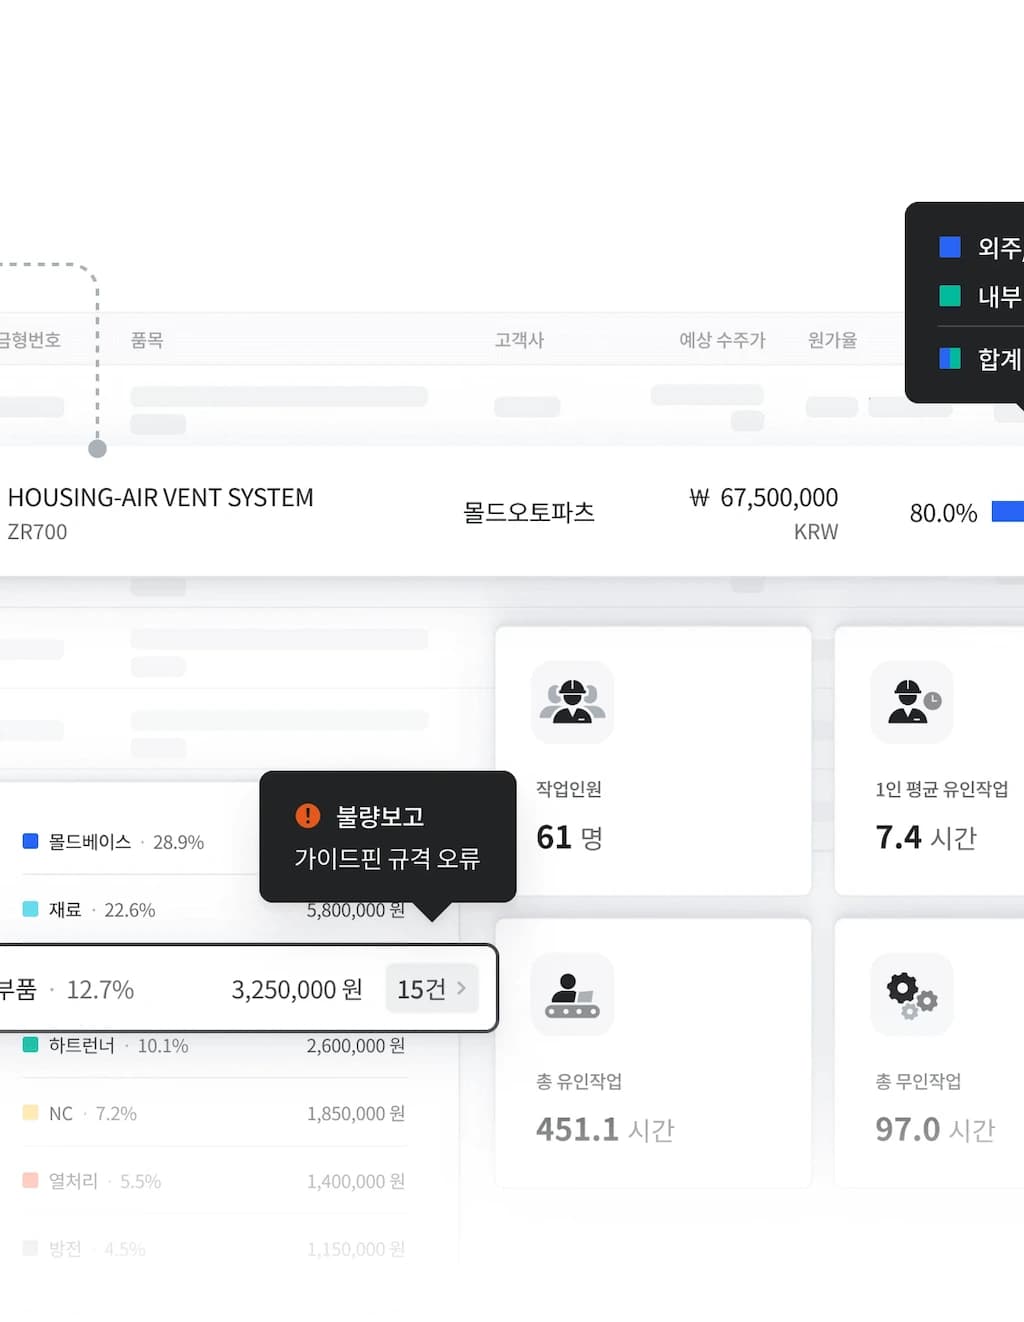The height and width of the screenshot is (1322, 1024).
Task: Click the 451.1 시간 manned work total
Action: point(605,1129)
